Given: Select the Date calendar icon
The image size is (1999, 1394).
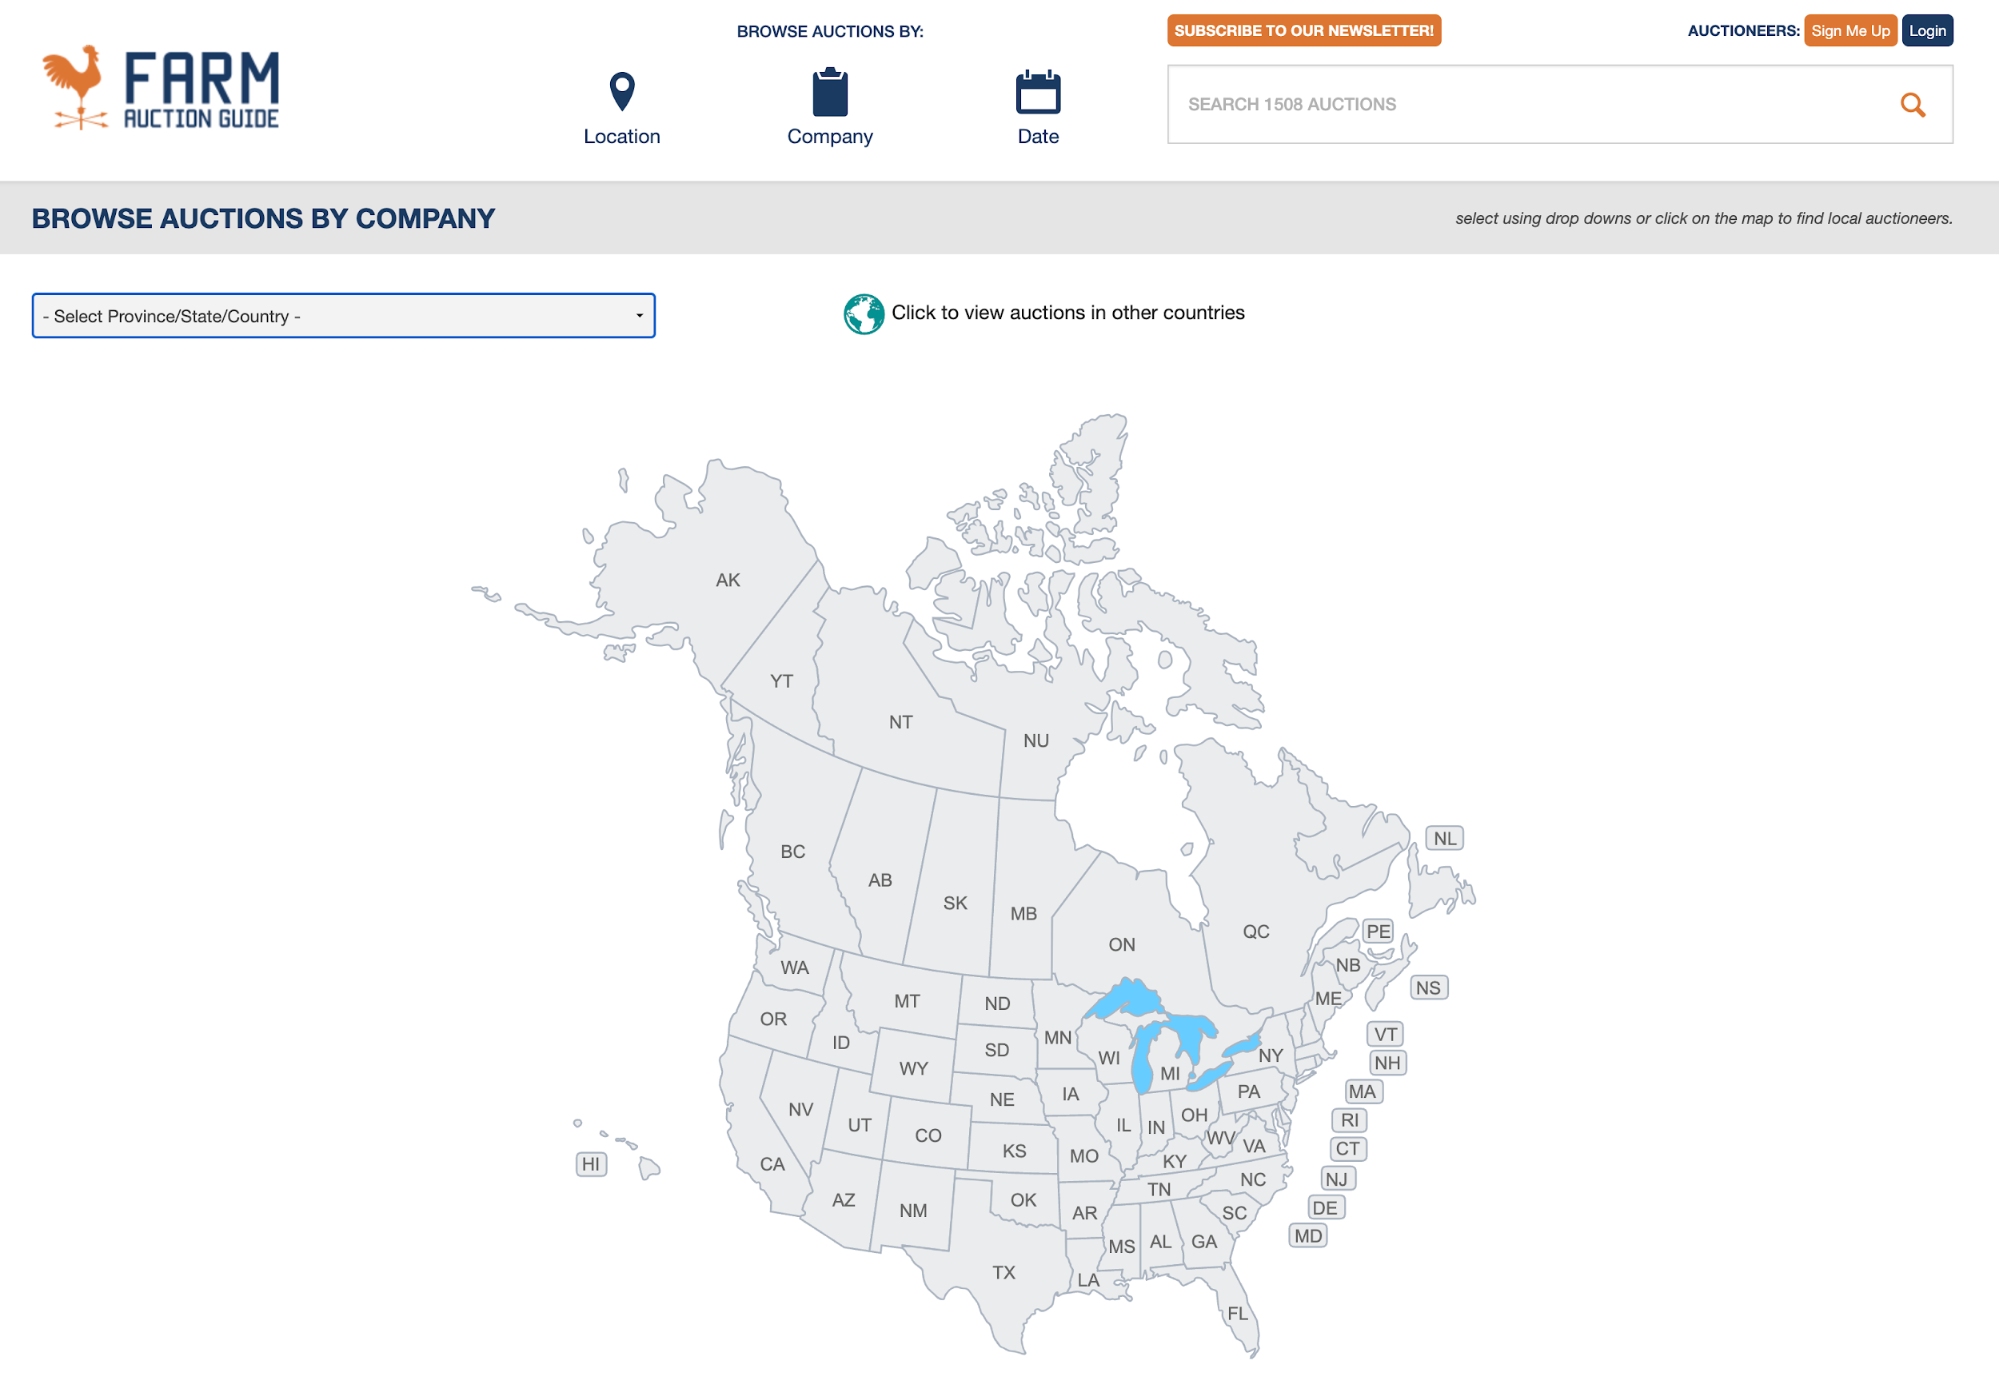Looking at the screenshot, I should pyautogui.click(x=1038, y=92).
